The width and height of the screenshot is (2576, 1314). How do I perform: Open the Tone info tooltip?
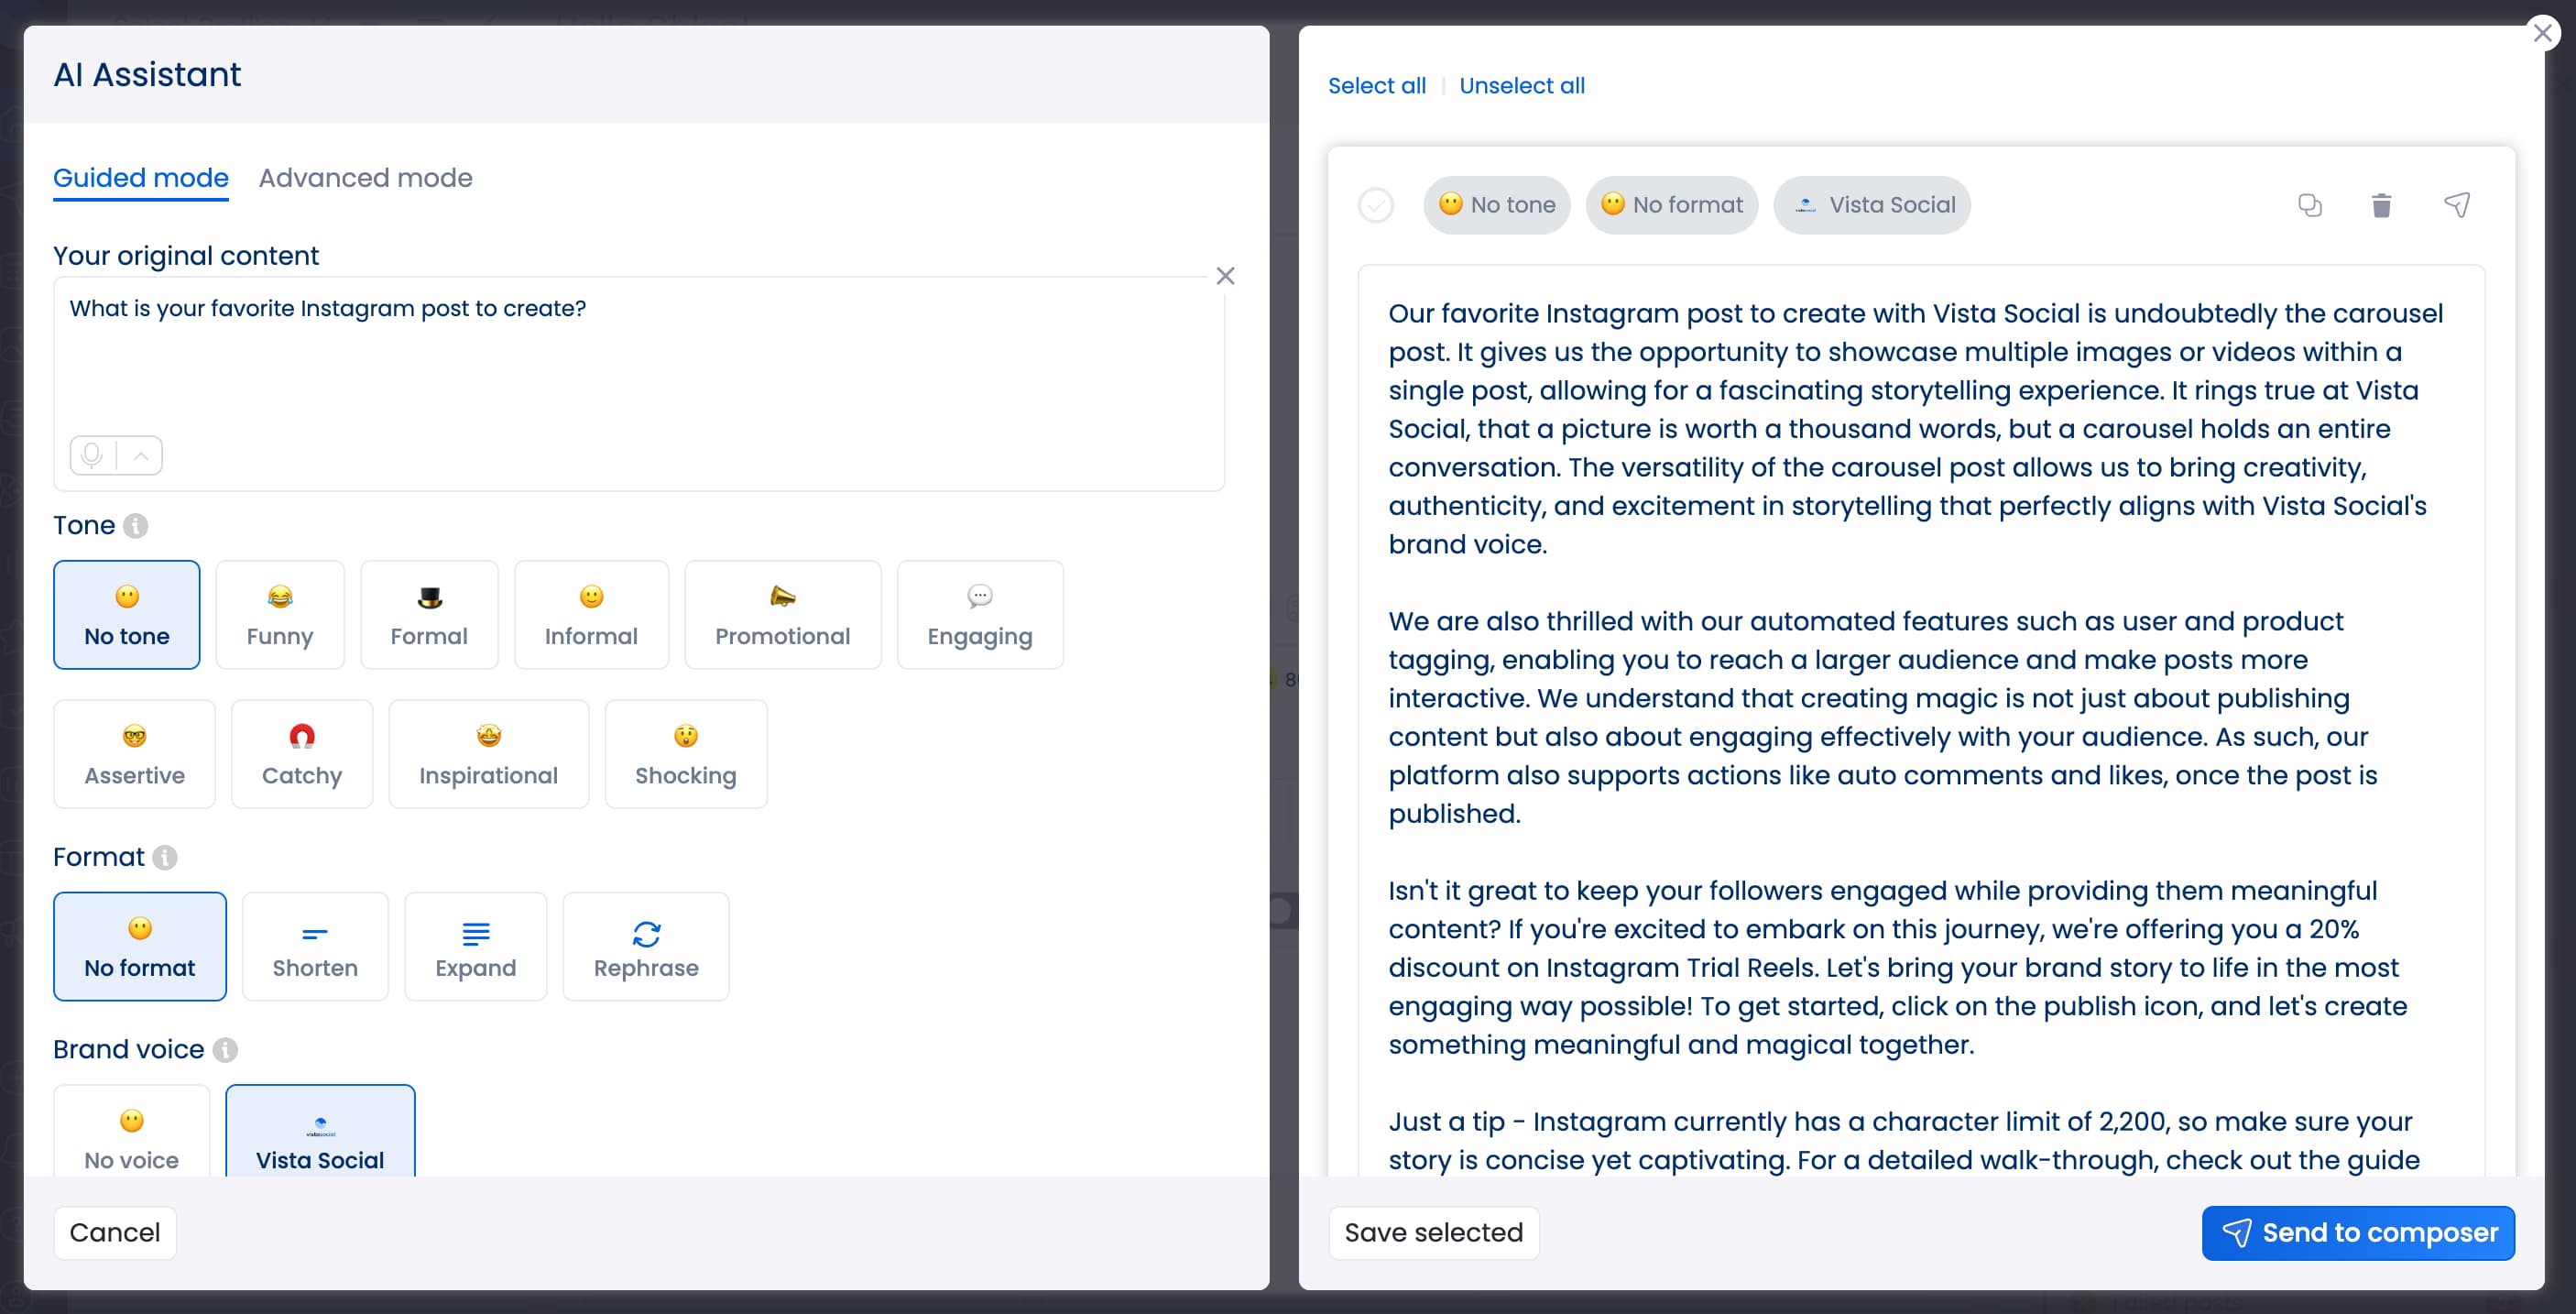(136, 525)
